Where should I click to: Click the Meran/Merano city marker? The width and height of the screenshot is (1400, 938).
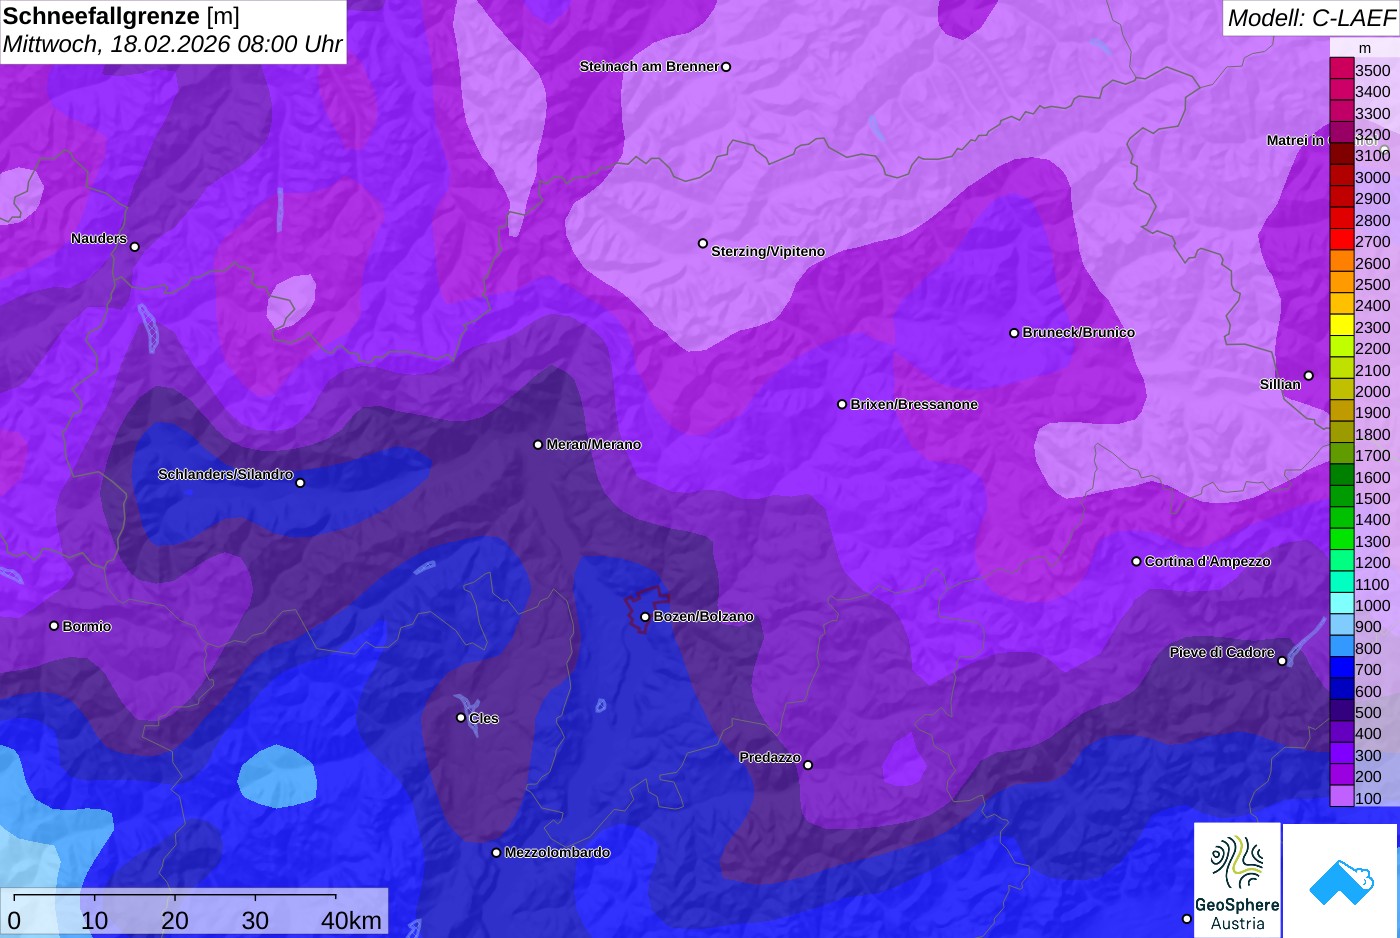(x=538, y=445)
